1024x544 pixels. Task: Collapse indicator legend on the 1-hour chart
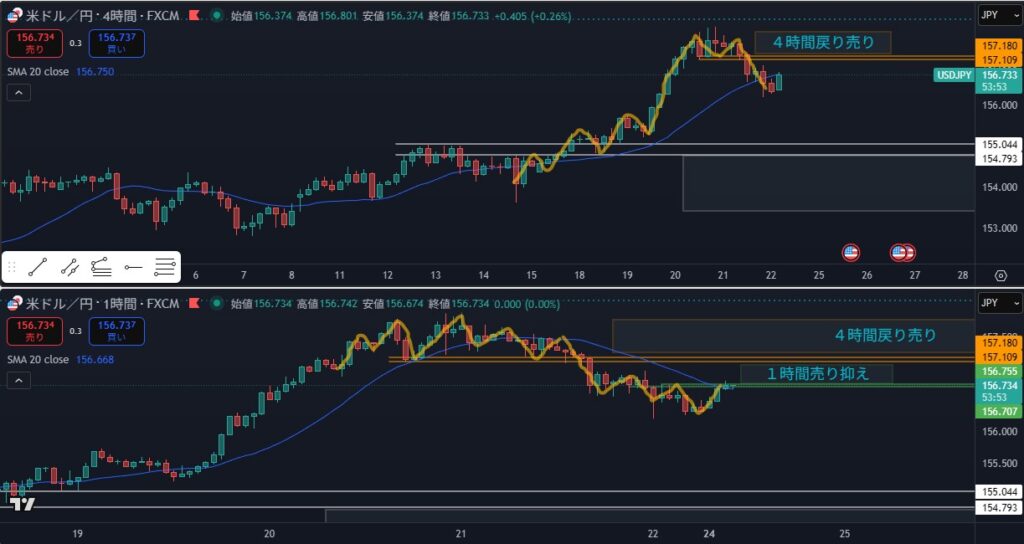(x=19, y=382)
